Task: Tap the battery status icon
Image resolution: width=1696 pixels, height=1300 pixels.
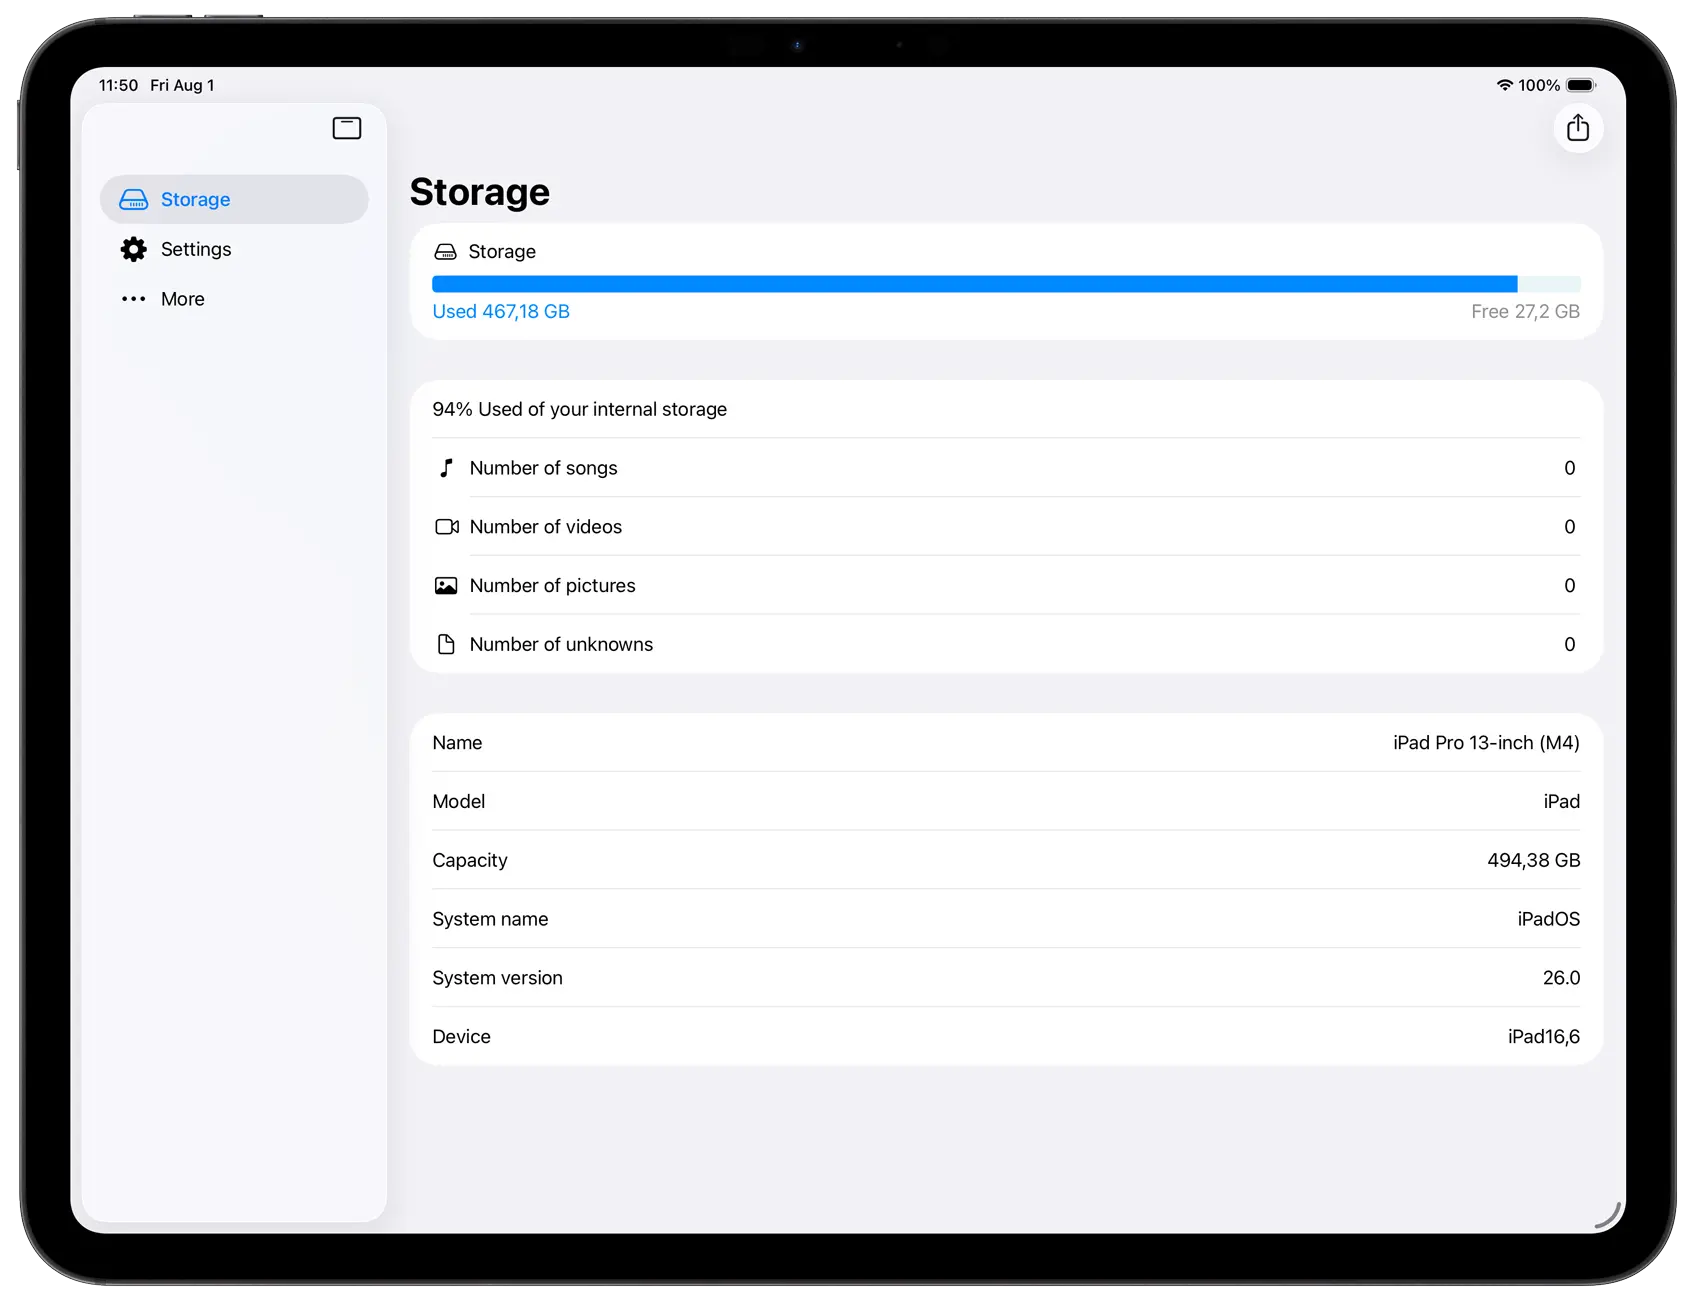Action: pos(1581,85)
